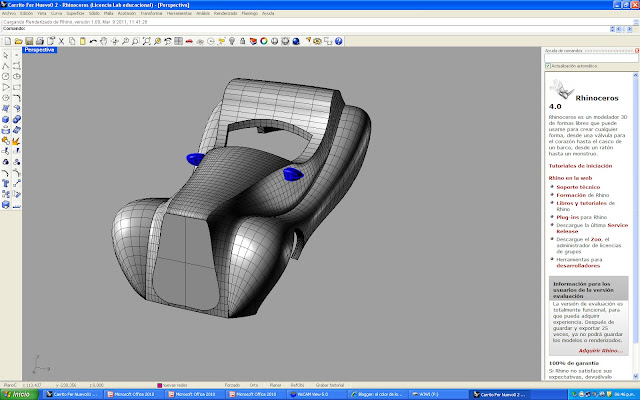Toggle Planar mode in the status bar
This screenshot has width=640, height=400.
[276, 385]
